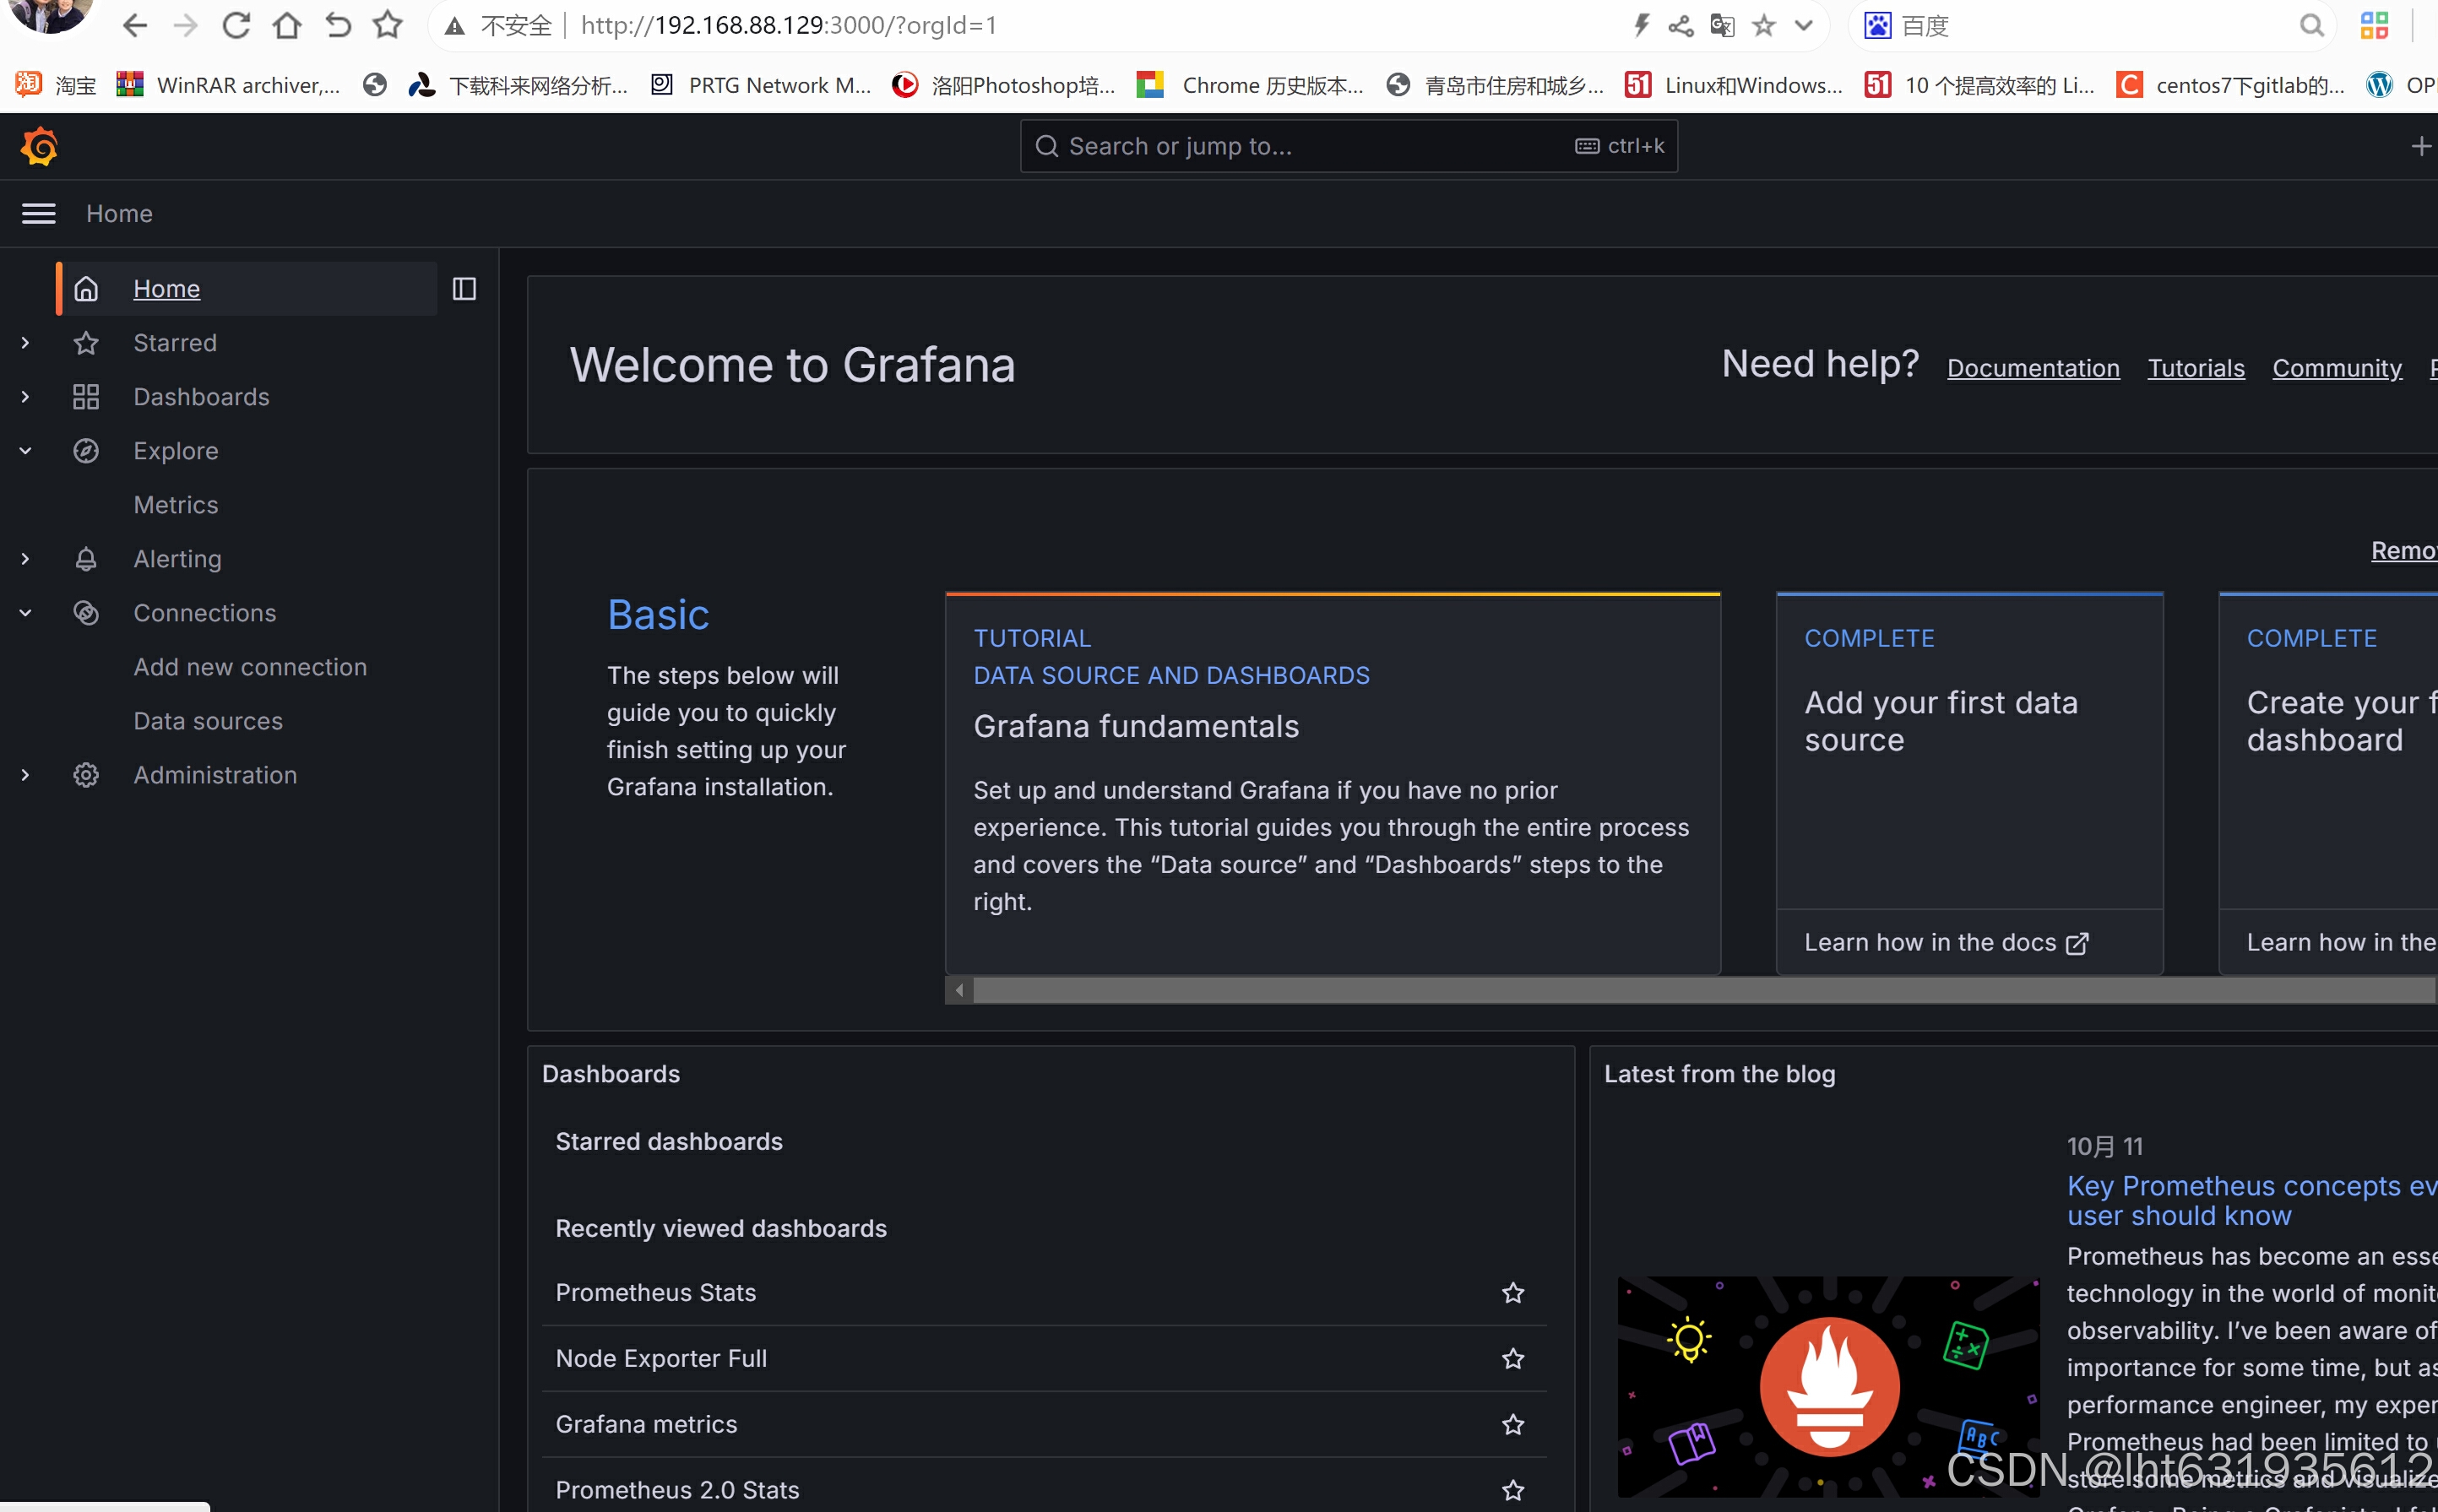Click the browser home icon
The width and height of the screenshot is (2438, 1512).
[x=287, y=25]
